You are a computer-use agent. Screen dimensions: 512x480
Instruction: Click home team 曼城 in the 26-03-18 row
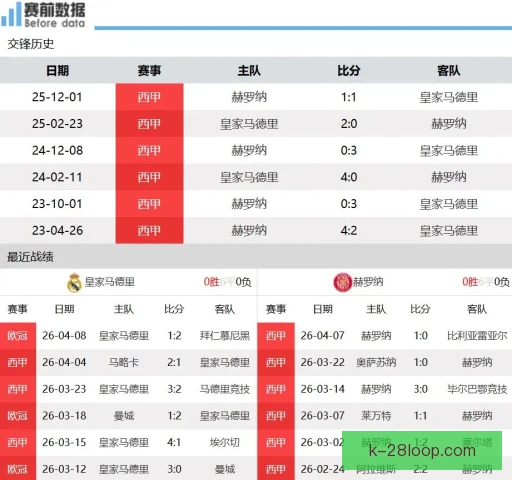(x=124, y=416)
